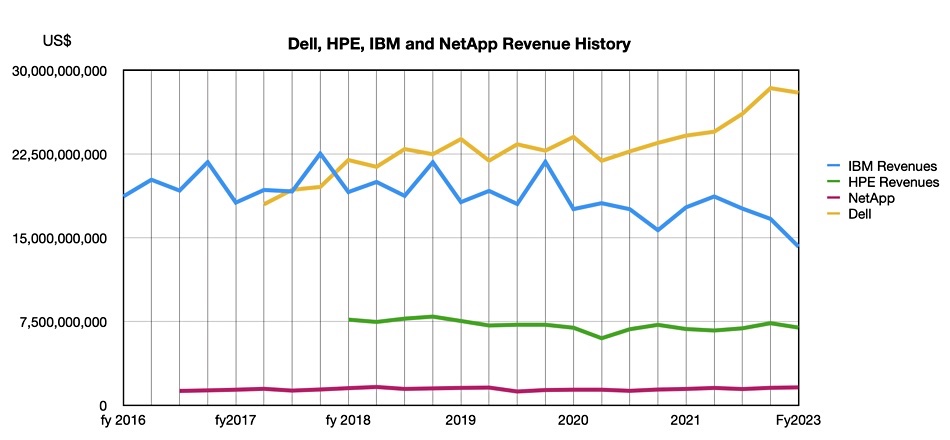Click the fy2017 x-axis label
This screenshot has width=950, height=440.
[236, 420]
